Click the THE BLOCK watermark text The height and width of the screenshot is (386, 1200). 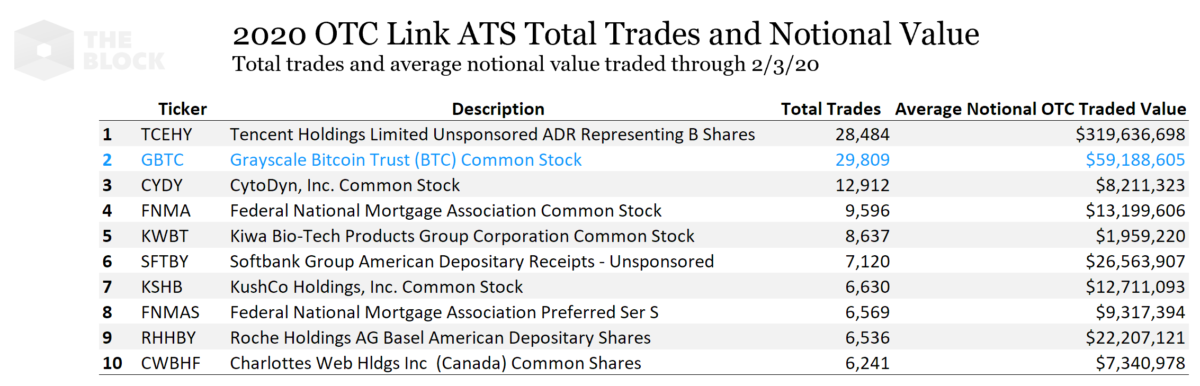click(x=126, y=48)
